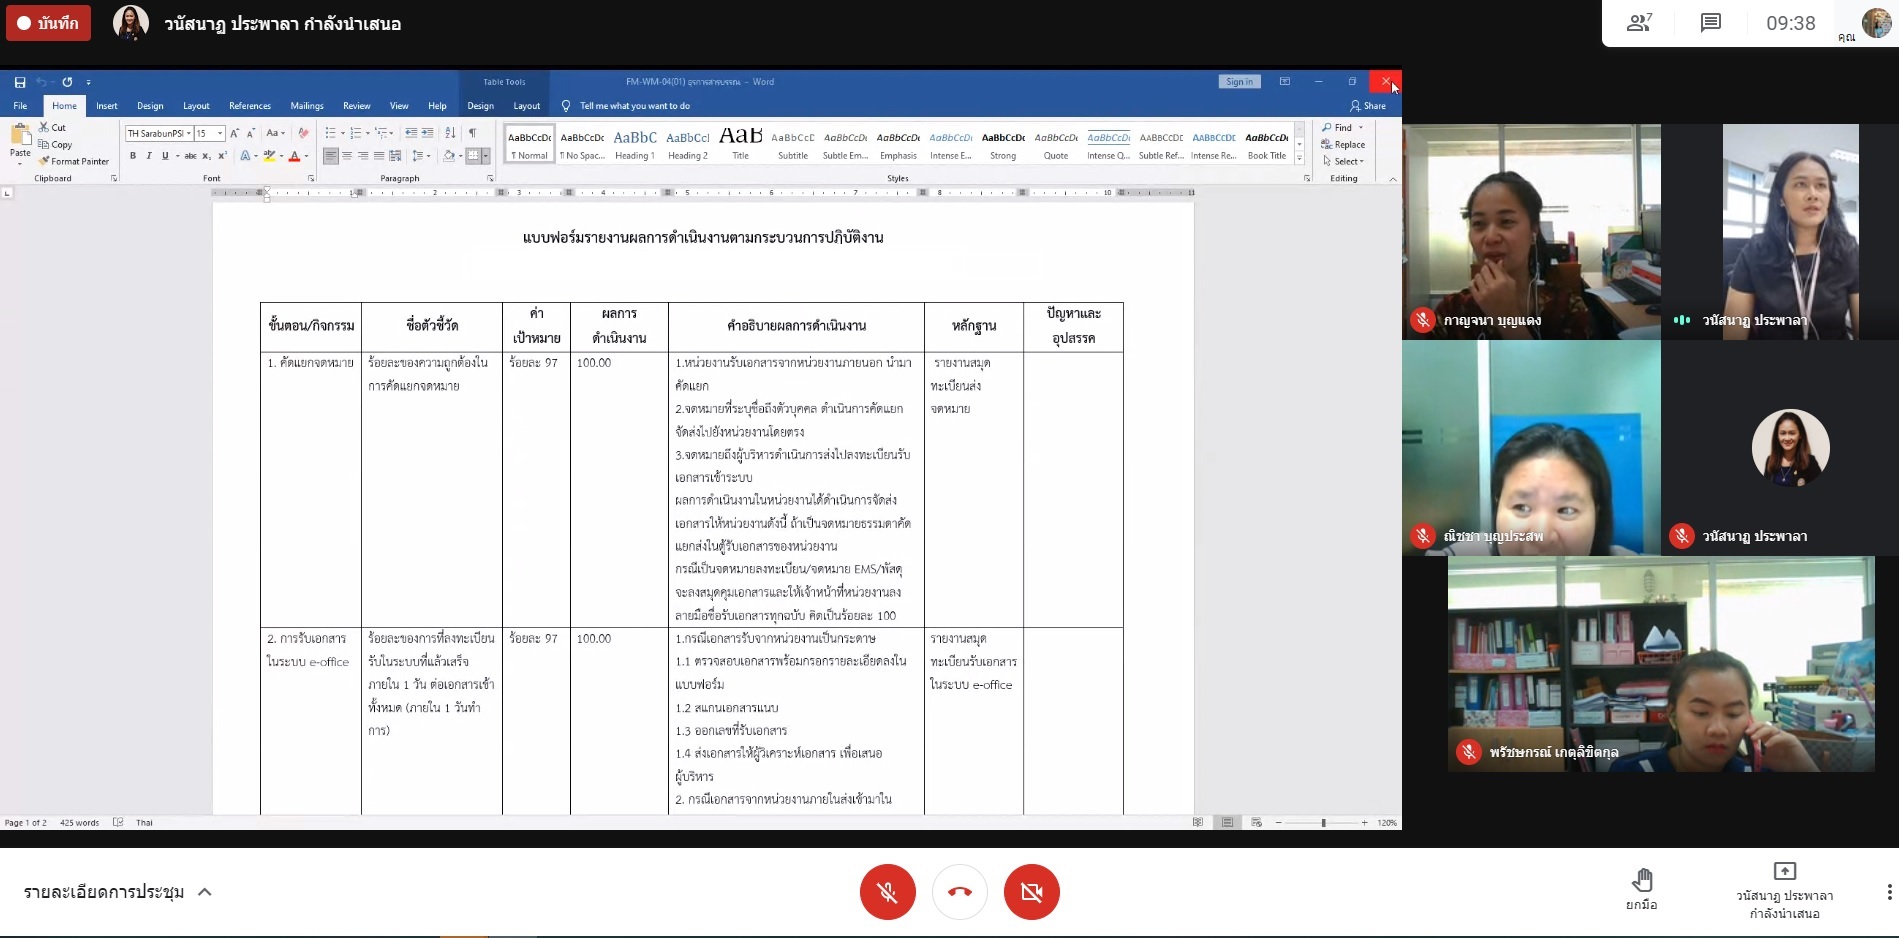Click the Paste icon in Clipboard group

click(x=20, y=140)
